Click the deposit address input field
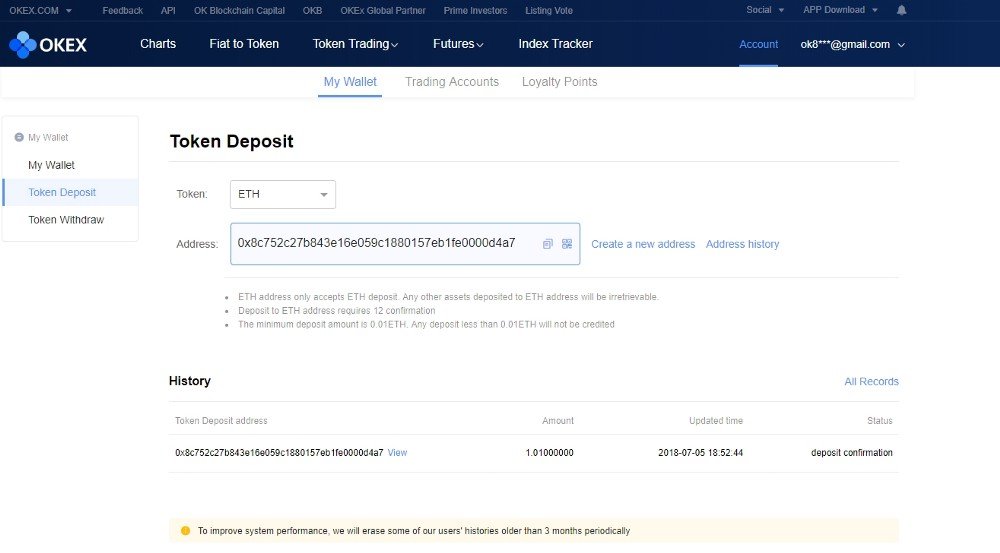The width and height of the screenshot is (1000, 553). tap(405, 244)
